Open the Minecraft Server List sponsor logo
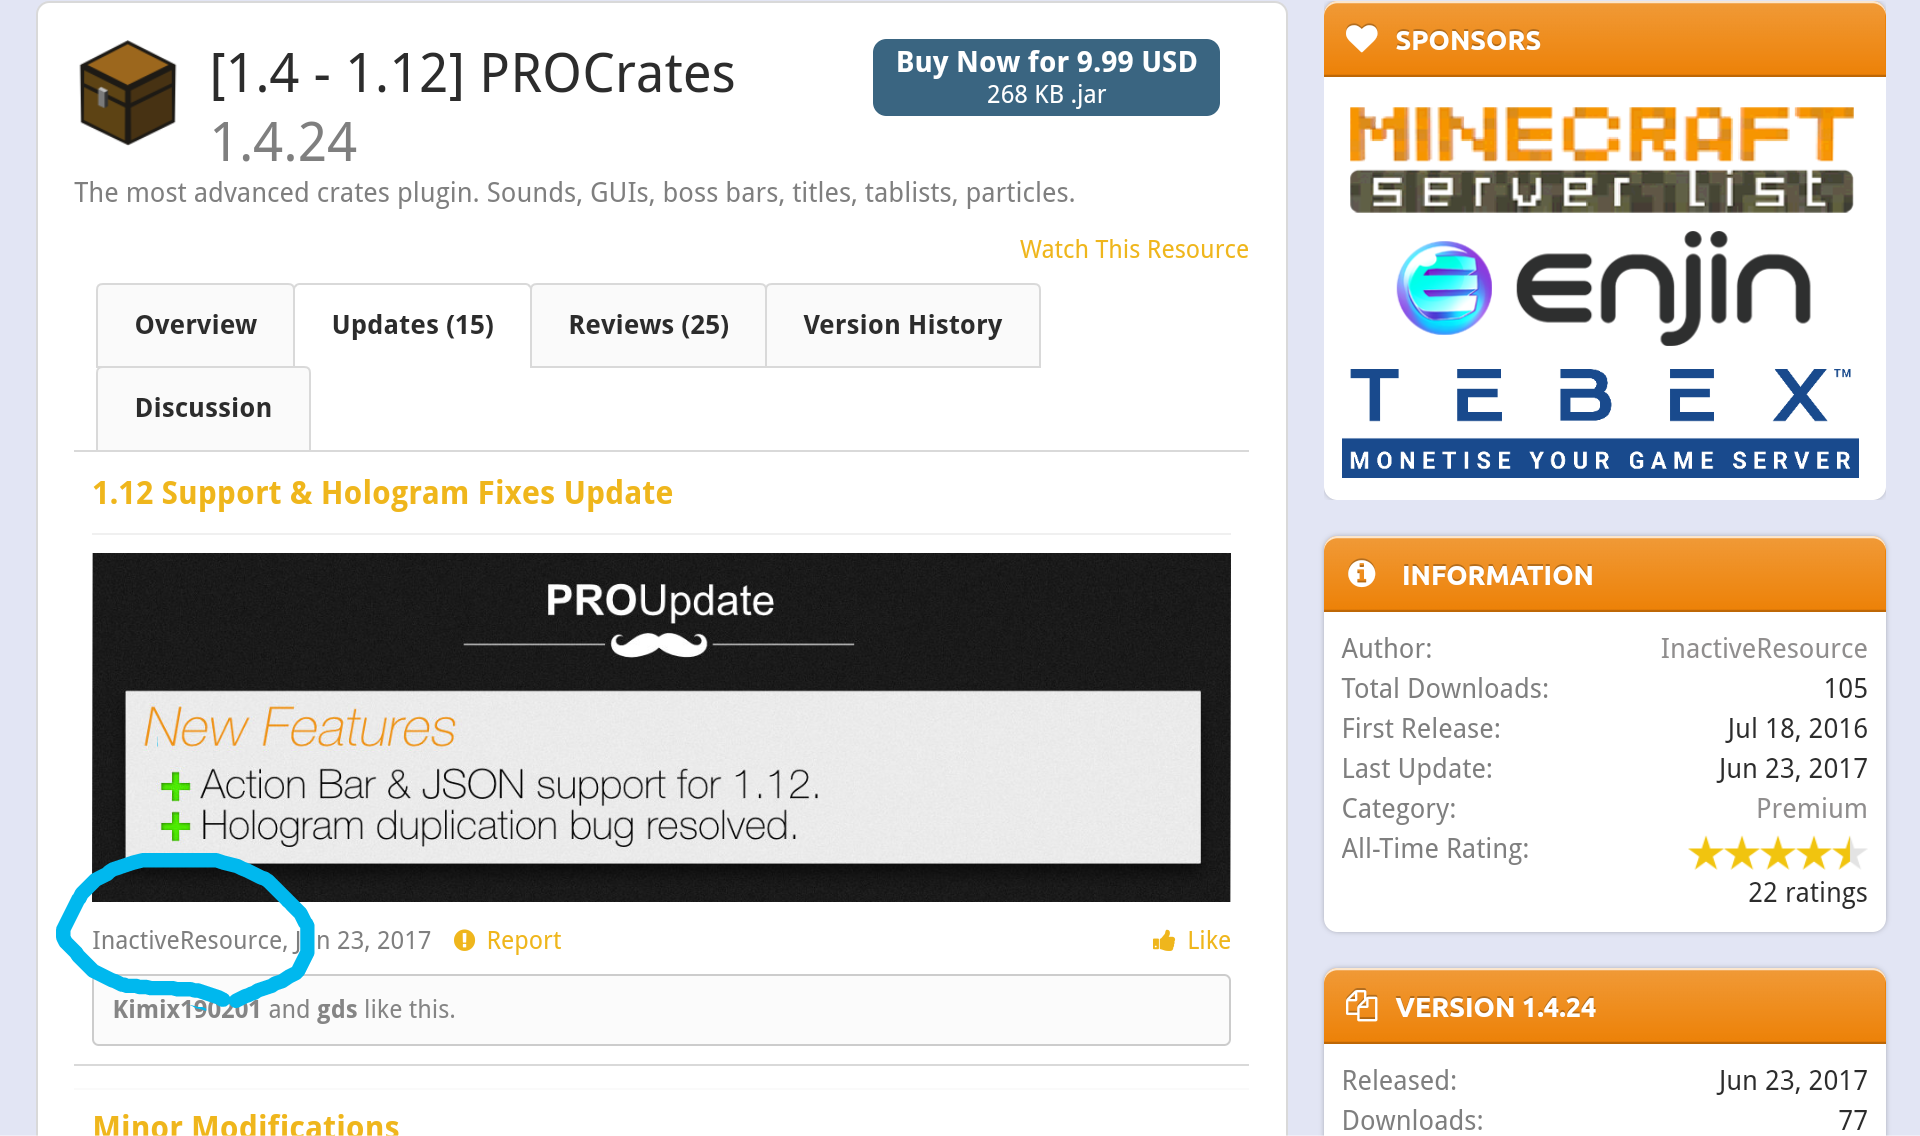Viewport: 1920px width, 1136px height. click(x=1601, y=160)
